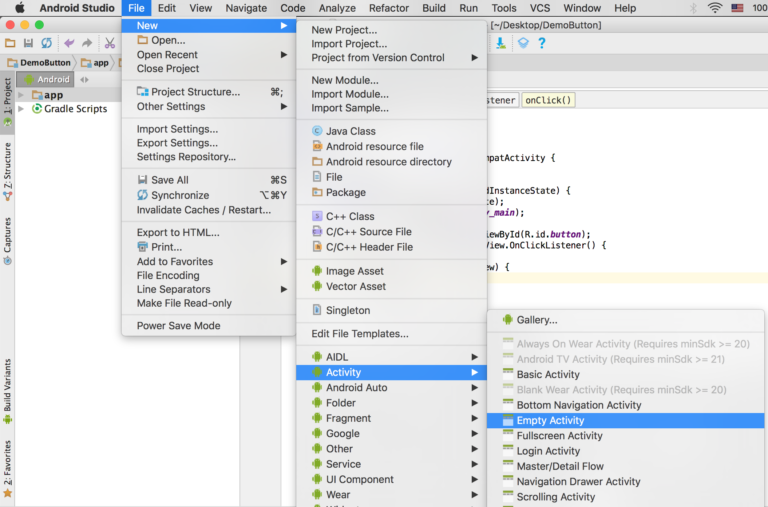Expand Open Recent submenu
The width and height of the screenshot is (768, 507).
[209, 54]
